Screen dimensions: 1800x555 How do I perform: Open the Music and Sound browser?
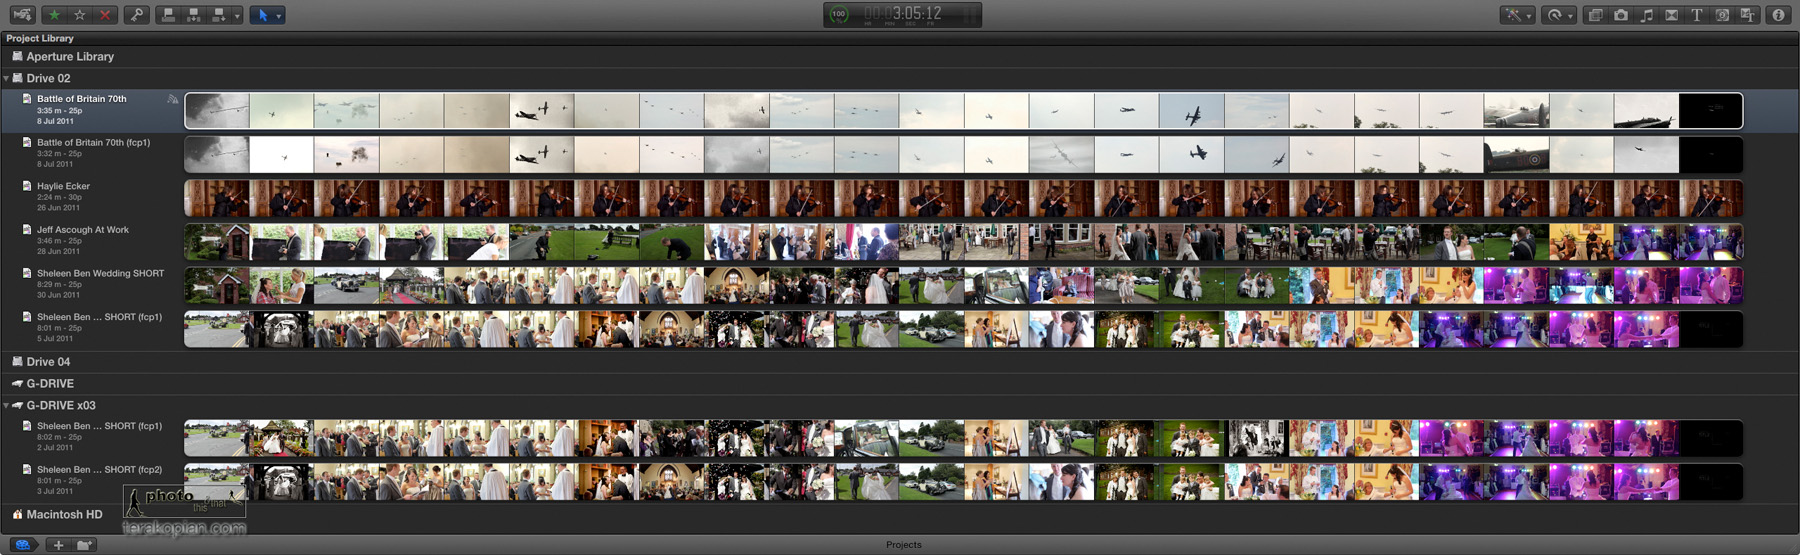click(1646, 15)
